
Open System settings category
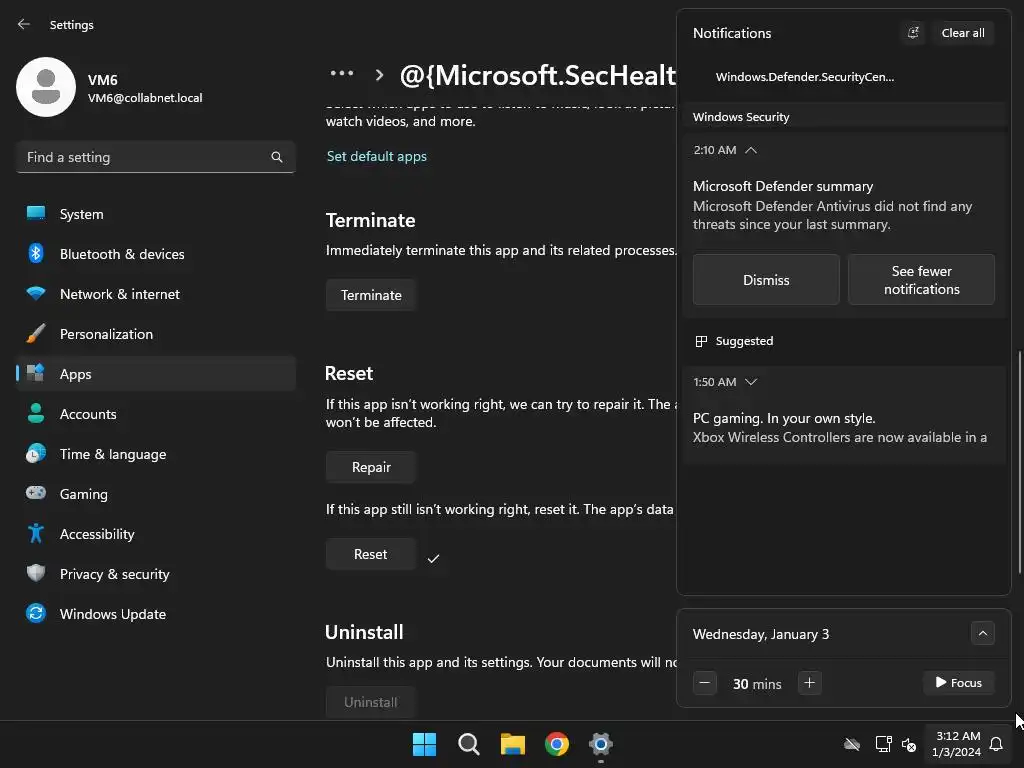coord(155,214)
